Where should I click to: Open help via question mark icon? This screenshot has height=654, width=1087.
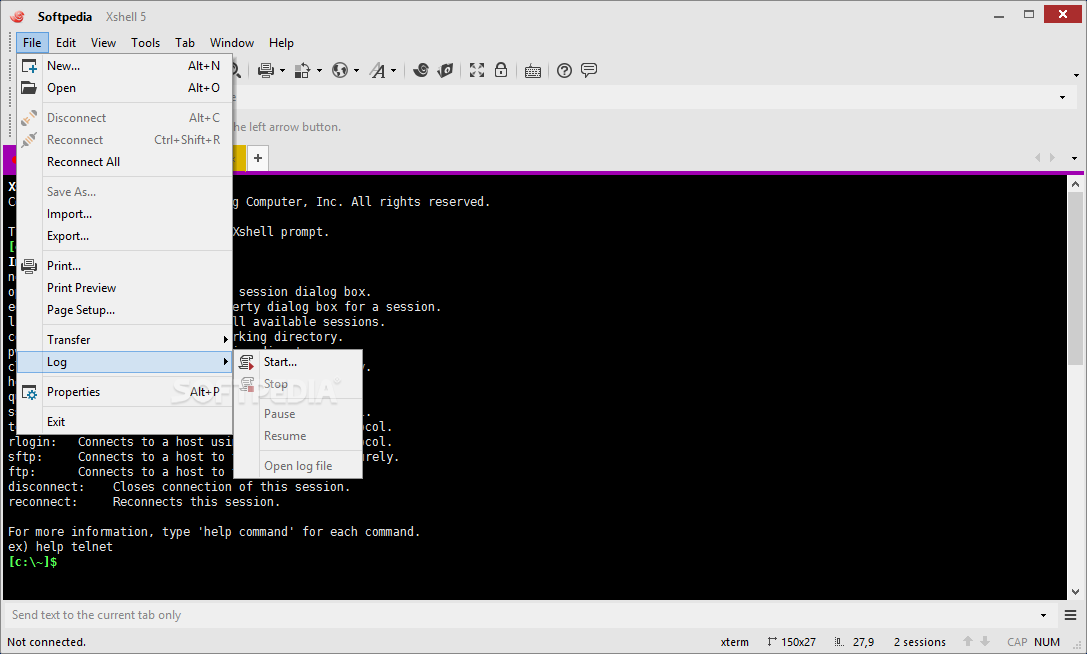(564, 70)
